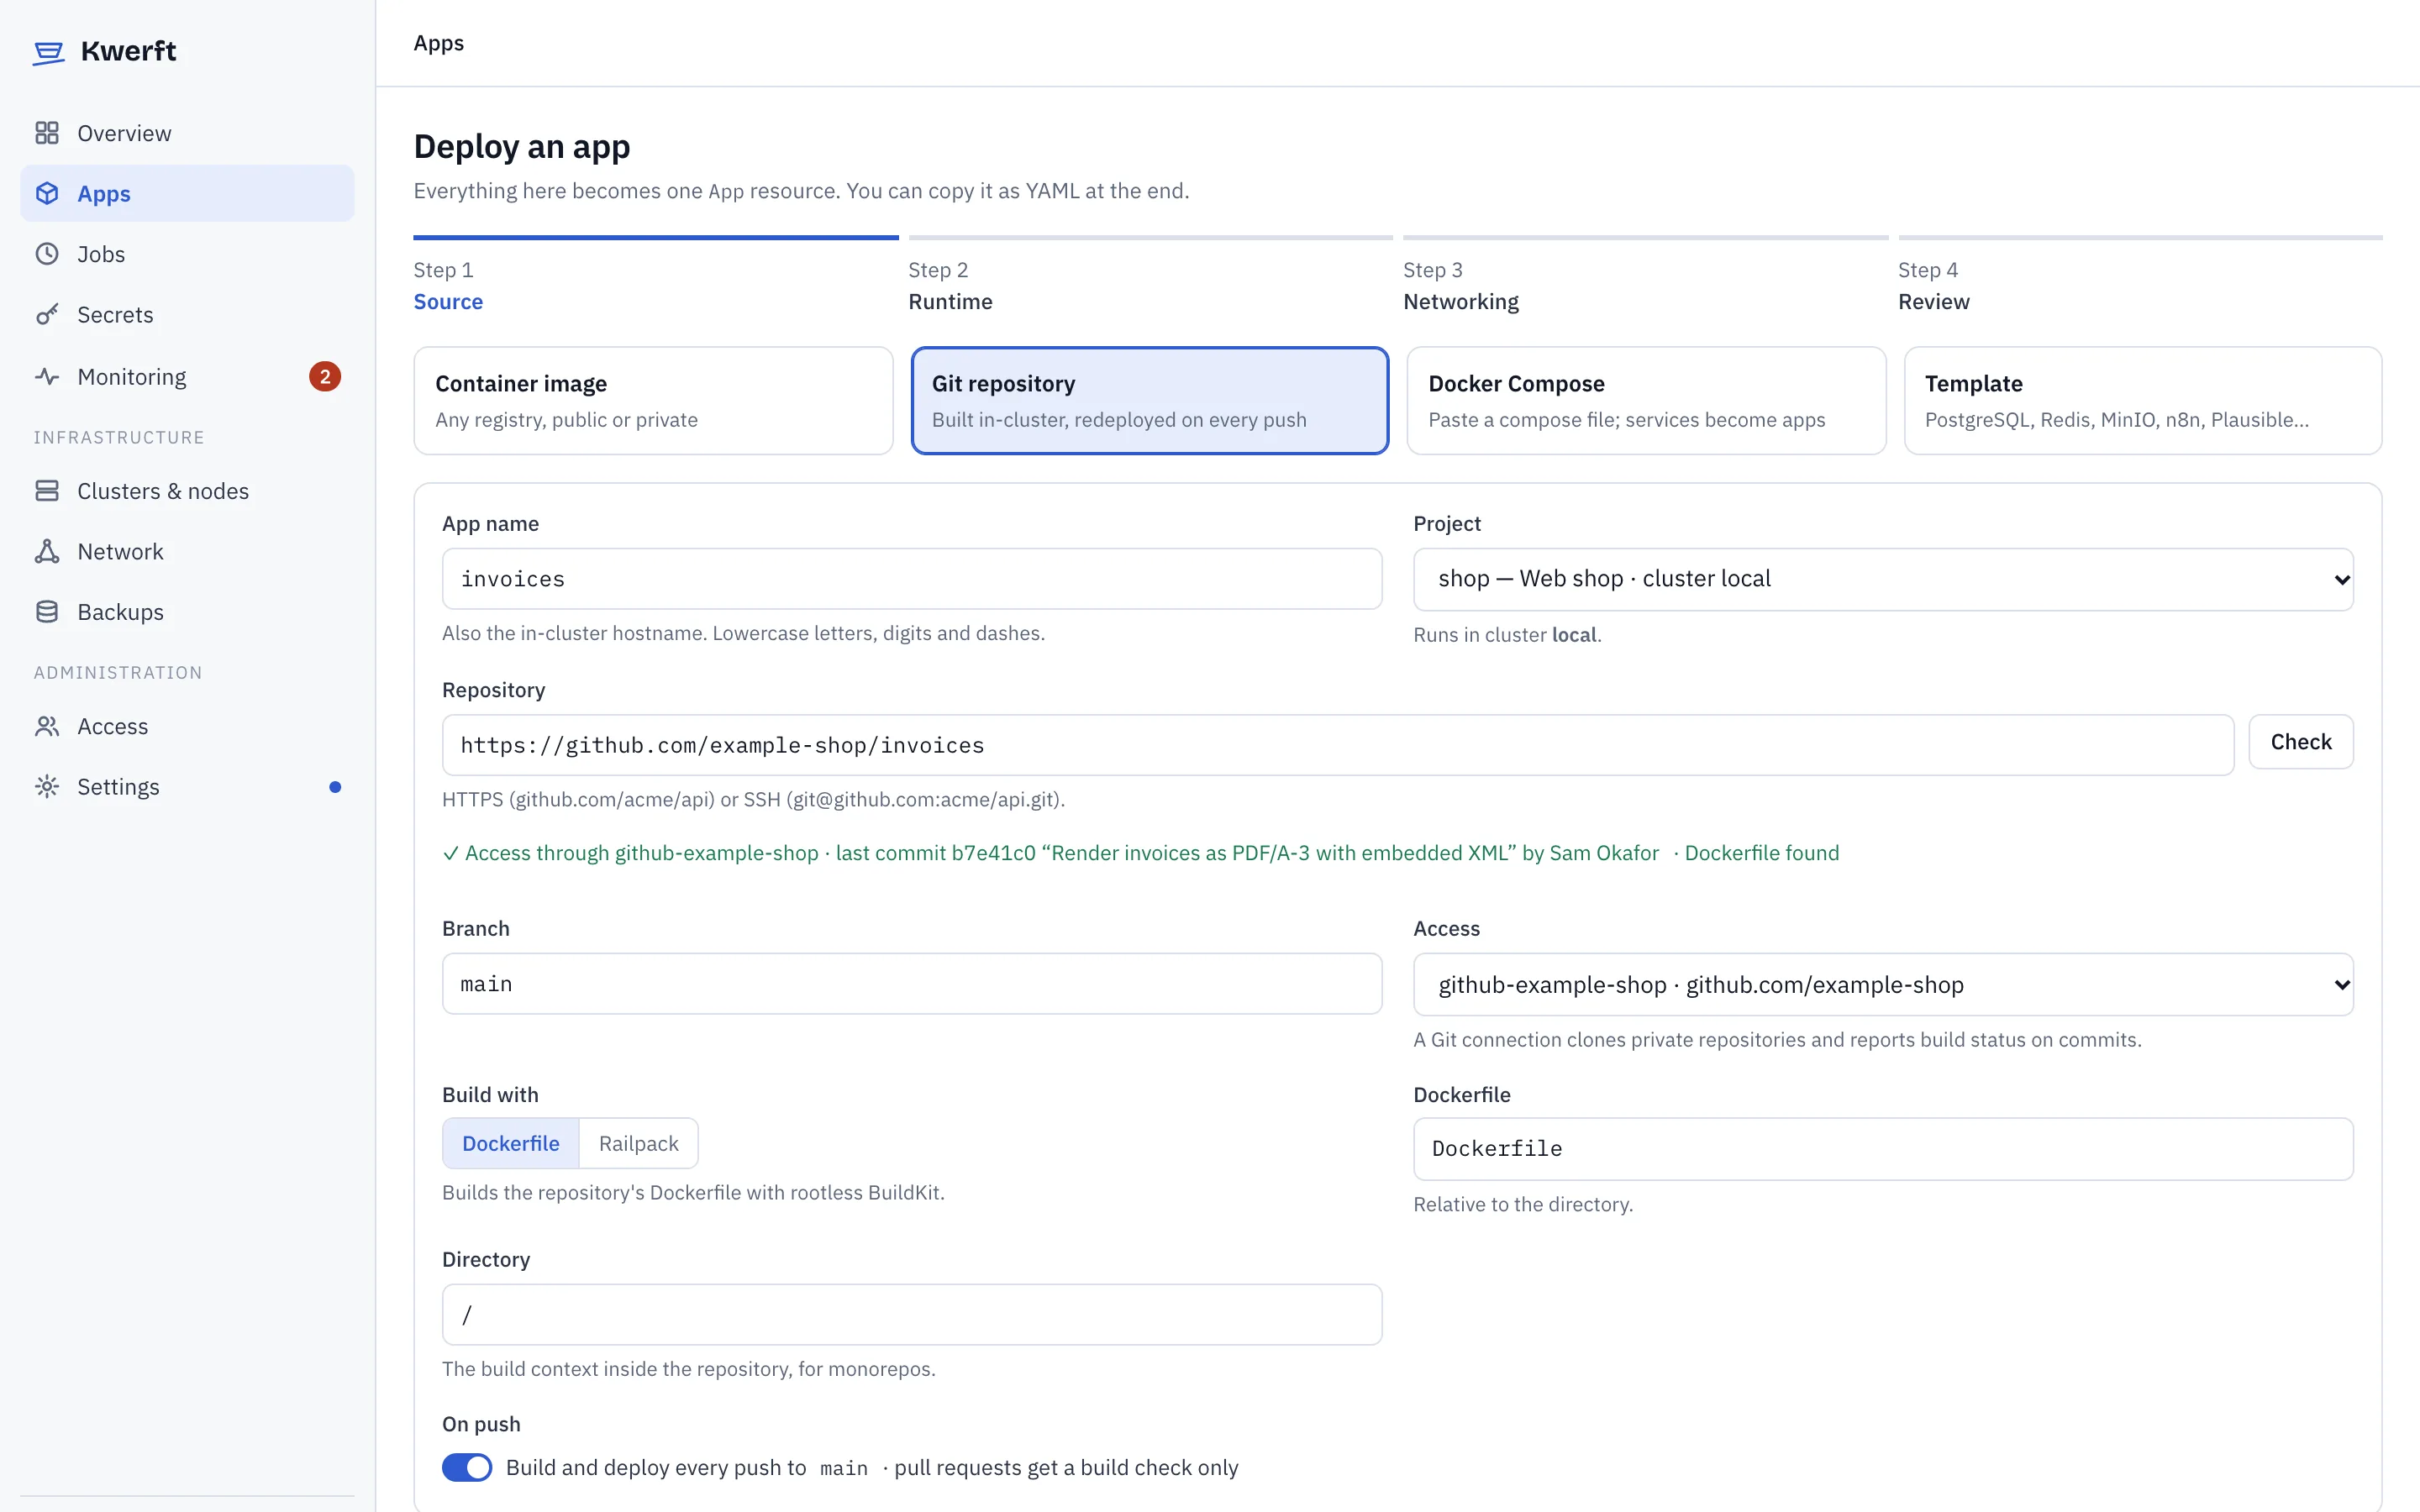Open the Access git connection dropdown
2420x1512 pixels.
tap(1883, 985)
